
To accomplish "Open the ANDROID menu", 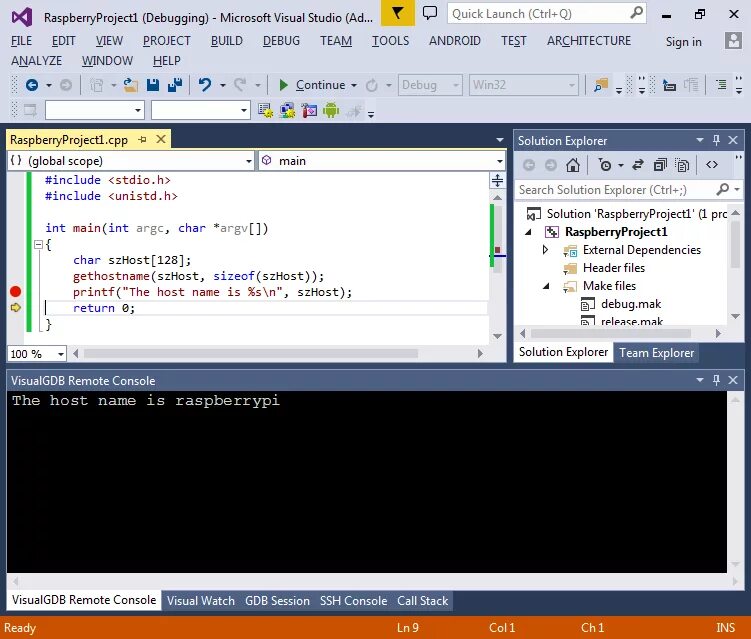I will pos(455,41).
